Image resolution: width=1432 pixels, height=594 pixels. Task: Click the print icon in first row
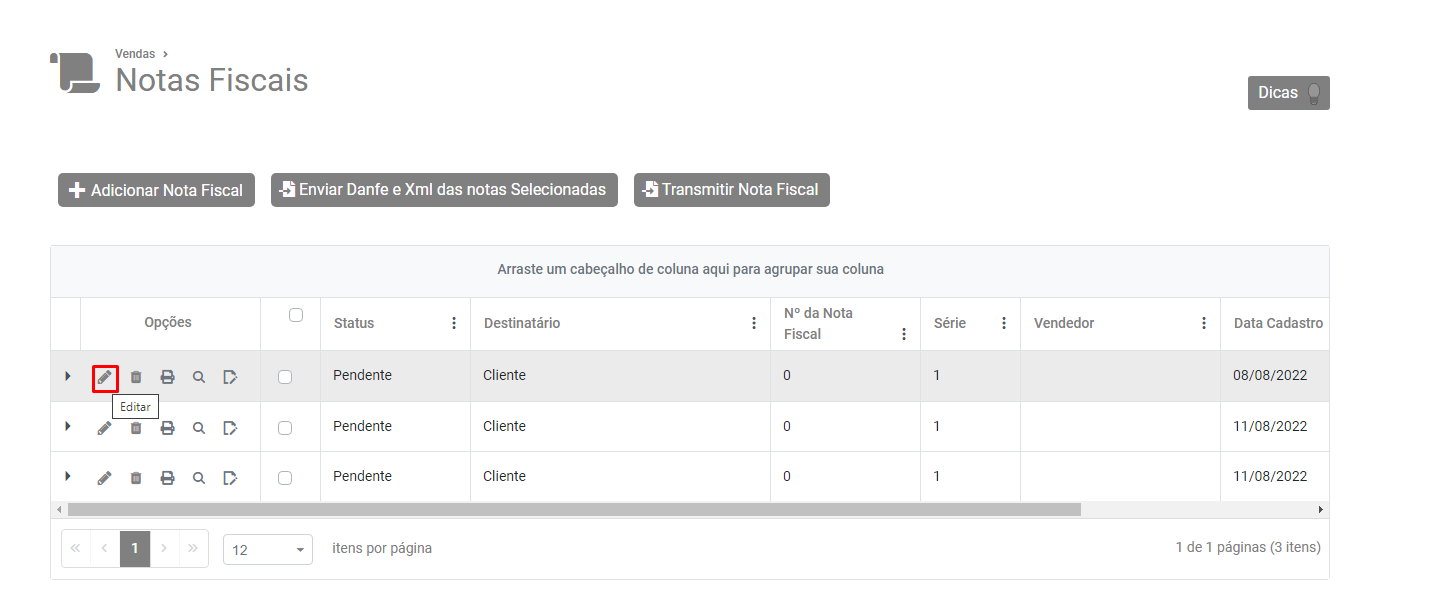point(168,377)
